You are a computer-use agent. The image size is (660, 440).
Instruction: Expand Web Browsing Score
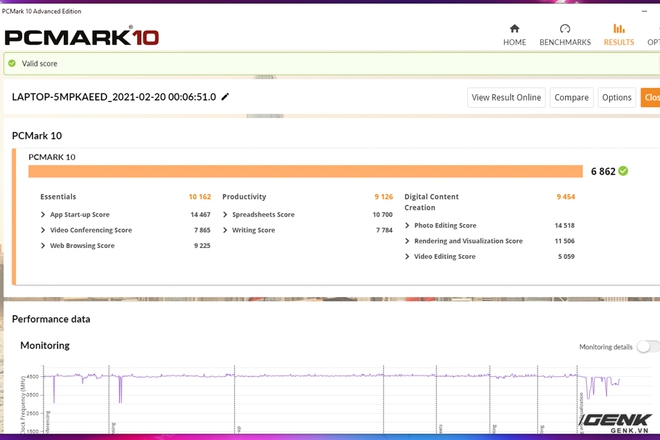pyautogui.click(x=43, y=245)
